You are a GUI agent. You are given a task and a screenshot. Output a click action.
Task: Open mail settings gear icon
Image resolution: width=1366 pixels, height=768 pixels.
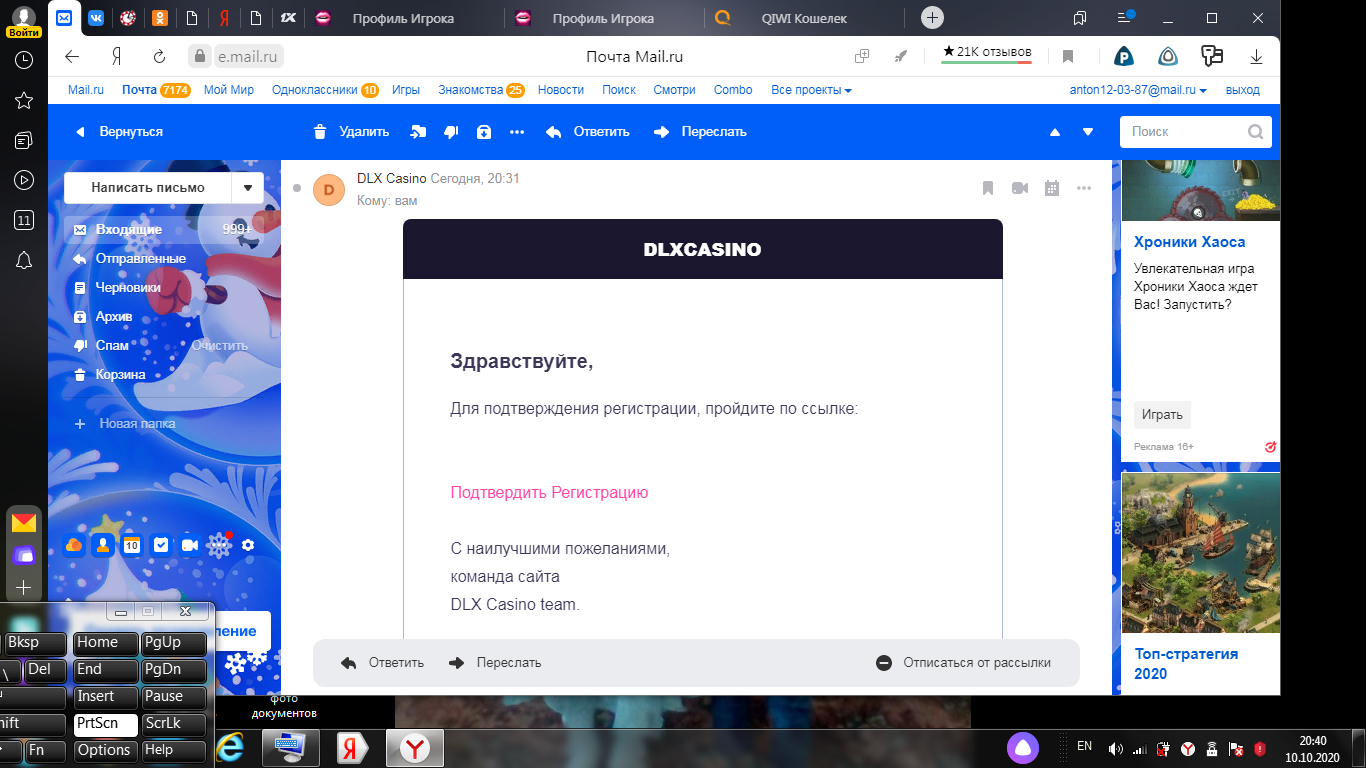click(248, 545)
